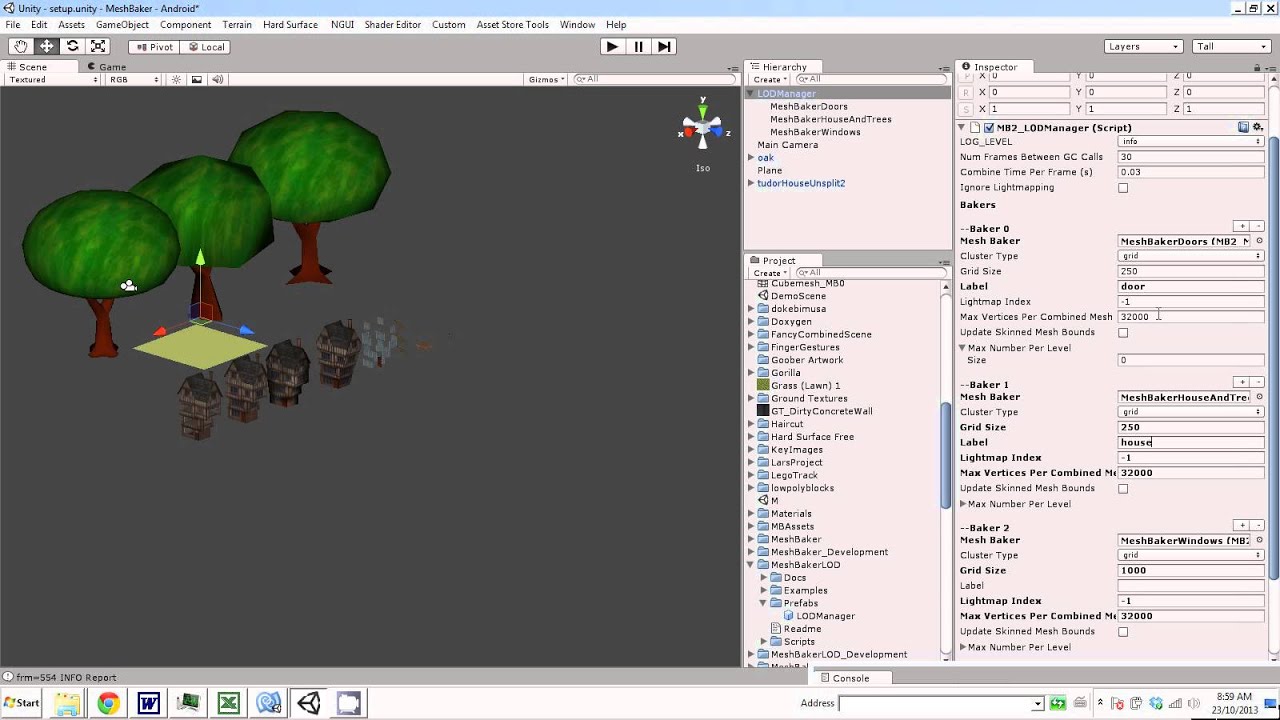Toggle Local/Global handle rotation

click(x=205, y=47)
